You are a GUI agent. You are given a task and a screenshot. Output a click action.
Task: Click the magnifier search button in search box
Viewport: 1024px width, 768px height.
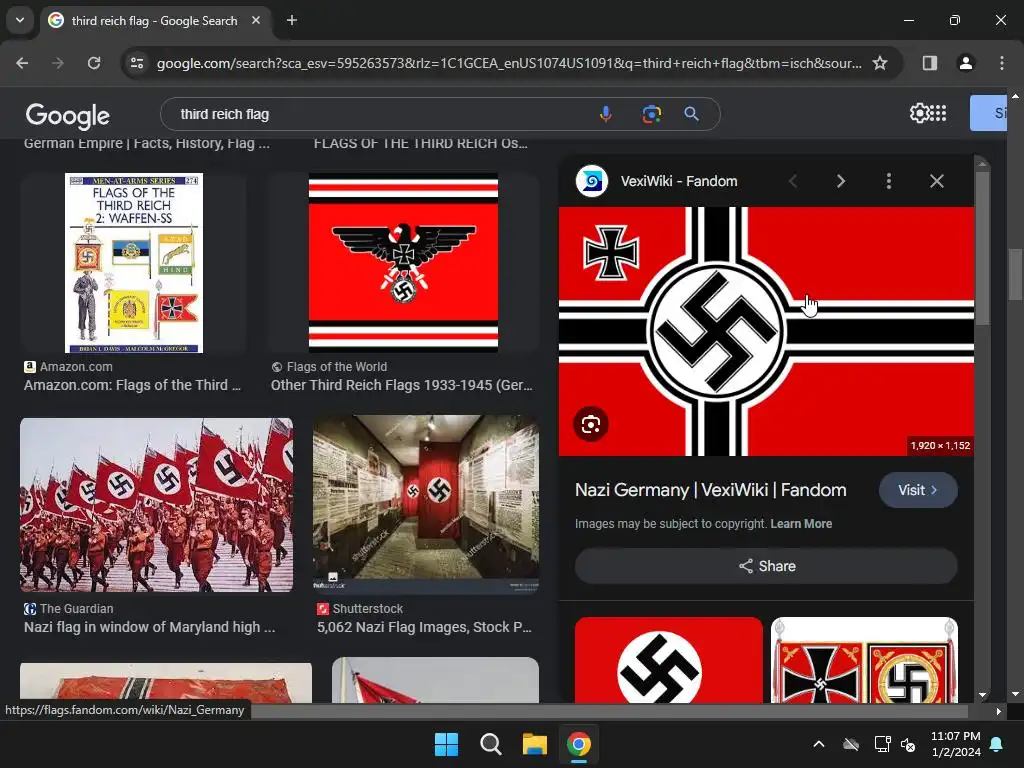click(x=692, y=114)
